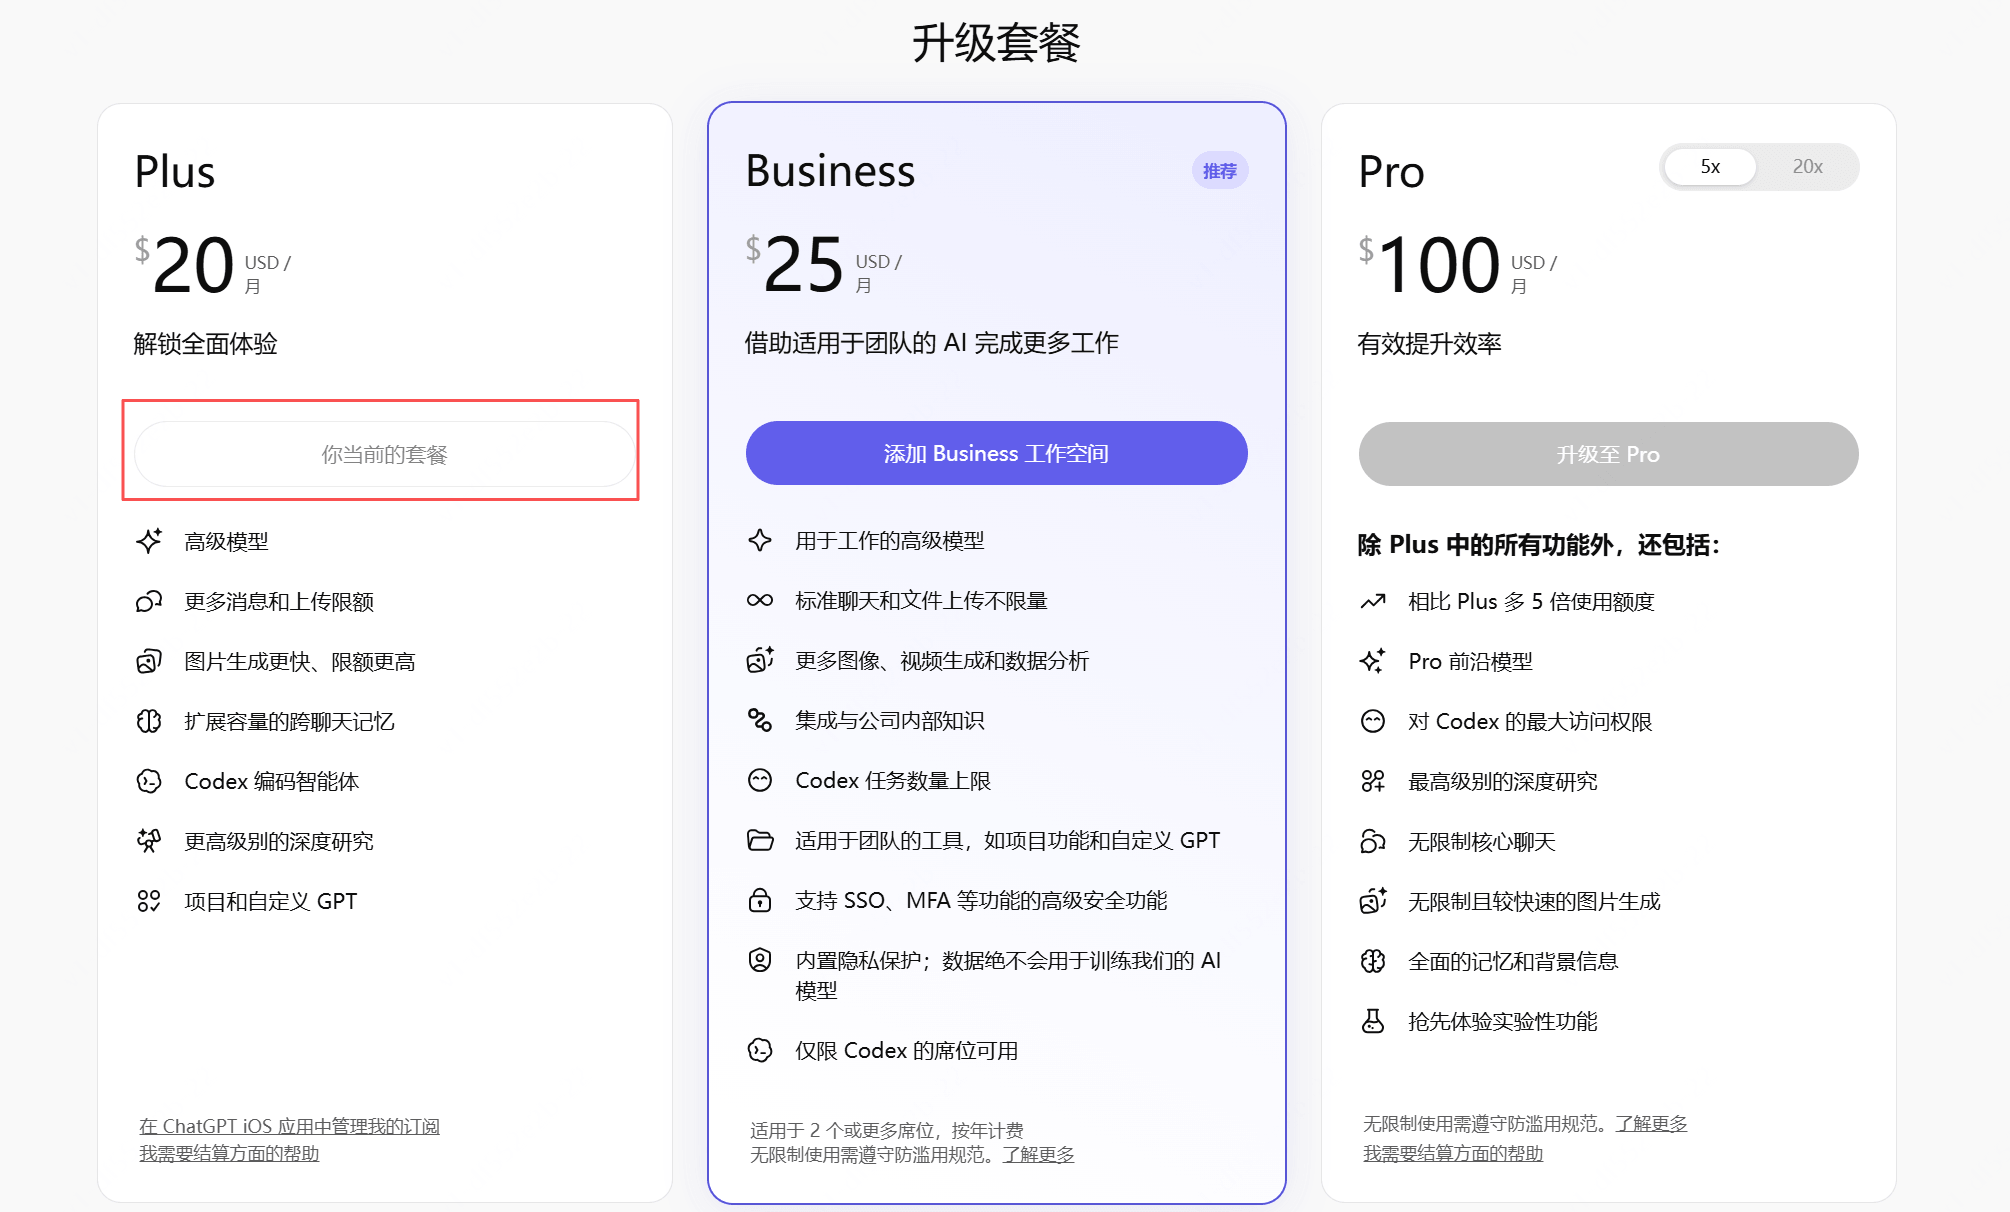The image size is (2010, 1212).
Task: Click the infinity icon for 标准聊天和文件上传不限量
Action: click(x=760, y=600)
